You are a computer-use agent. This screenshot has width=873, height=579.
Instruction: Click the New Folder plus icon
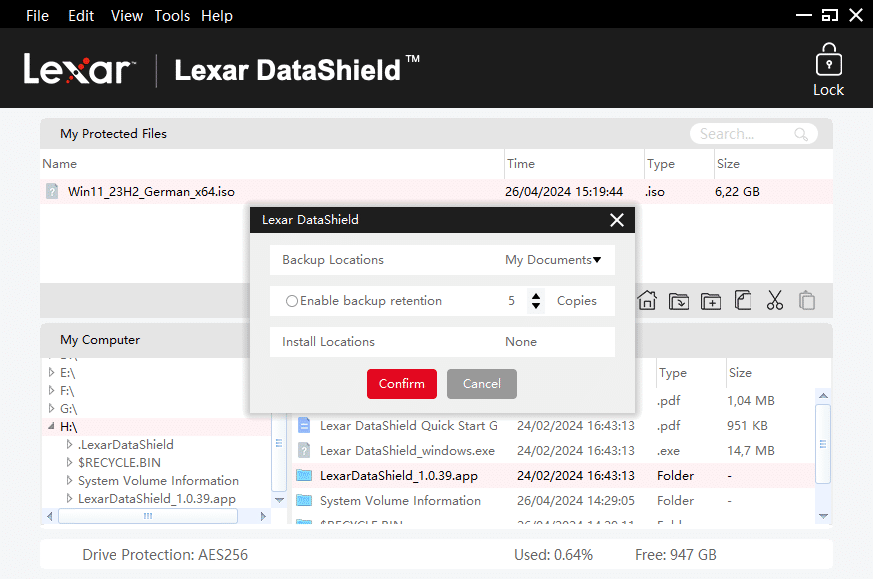click(711, 300)
